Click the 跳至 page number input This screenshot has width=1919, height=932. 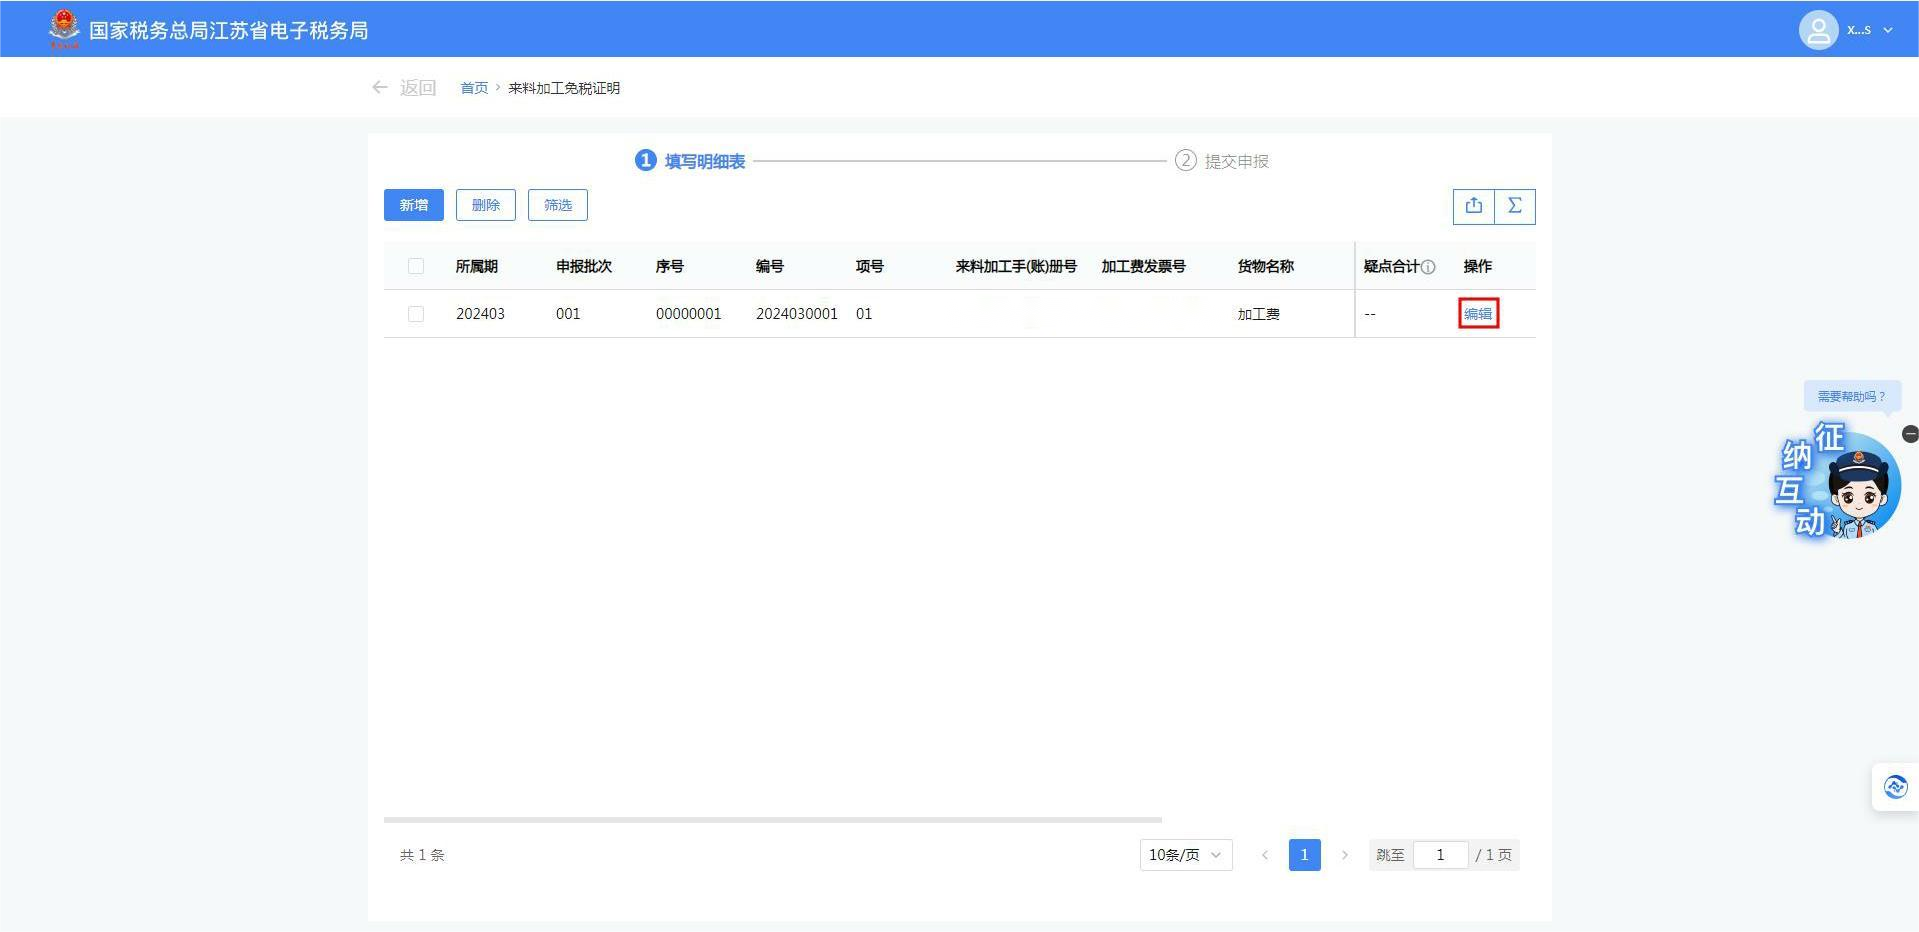[1440, 855]
